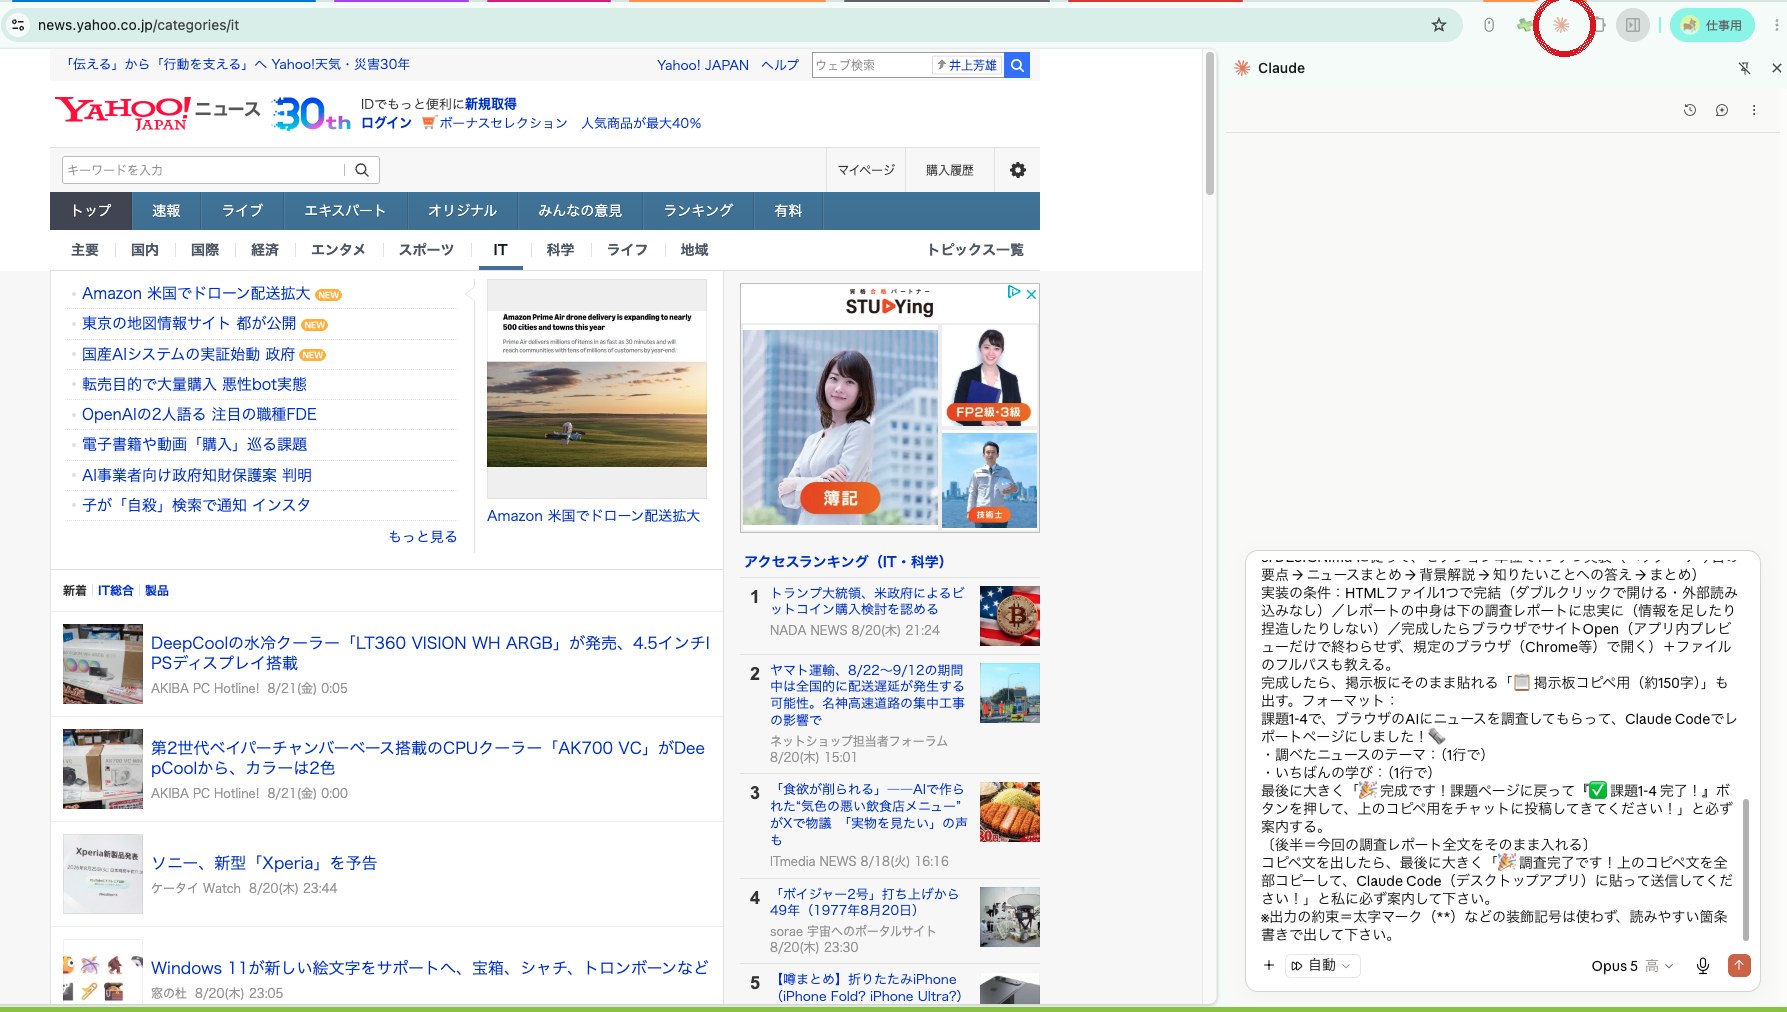Open the ヘルプ link
Image resolution: width=1787 pixels, height=1012 pixels.
(780, 65)
